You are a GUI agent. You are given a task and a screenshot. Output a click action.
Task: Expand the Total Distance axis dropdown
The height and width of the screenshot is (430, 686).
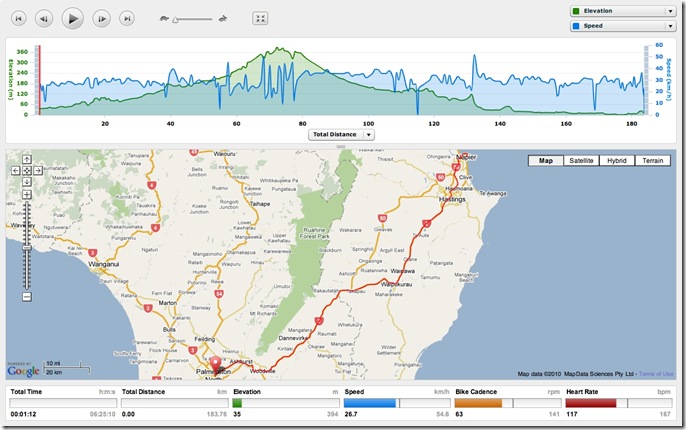(x=369, y=134)
